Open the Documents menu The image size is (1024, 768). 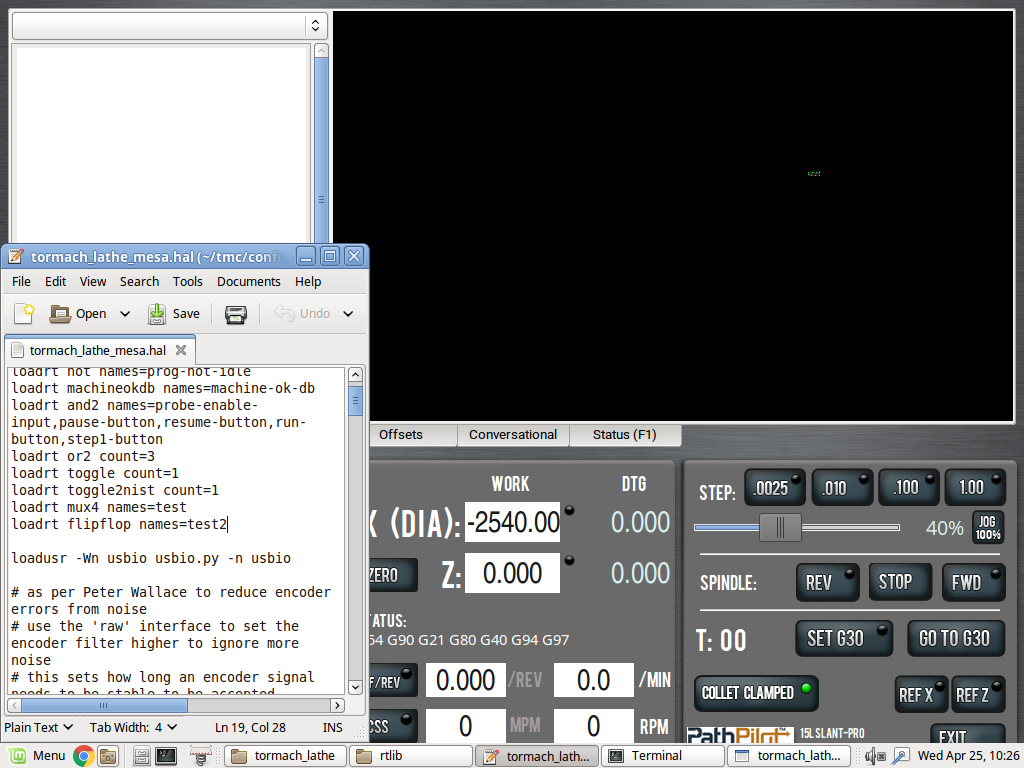[x=249, y=281]
